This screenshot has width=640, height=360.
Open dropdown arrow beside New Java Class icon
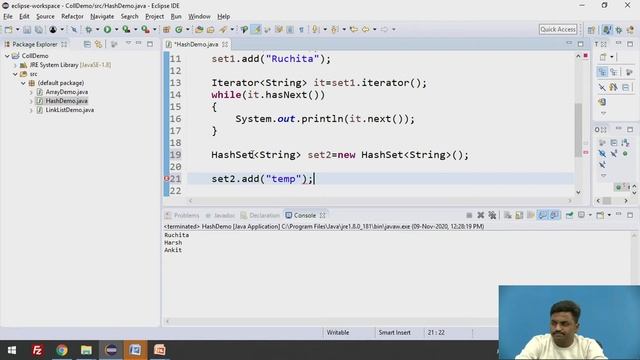(x=188, y=29)
